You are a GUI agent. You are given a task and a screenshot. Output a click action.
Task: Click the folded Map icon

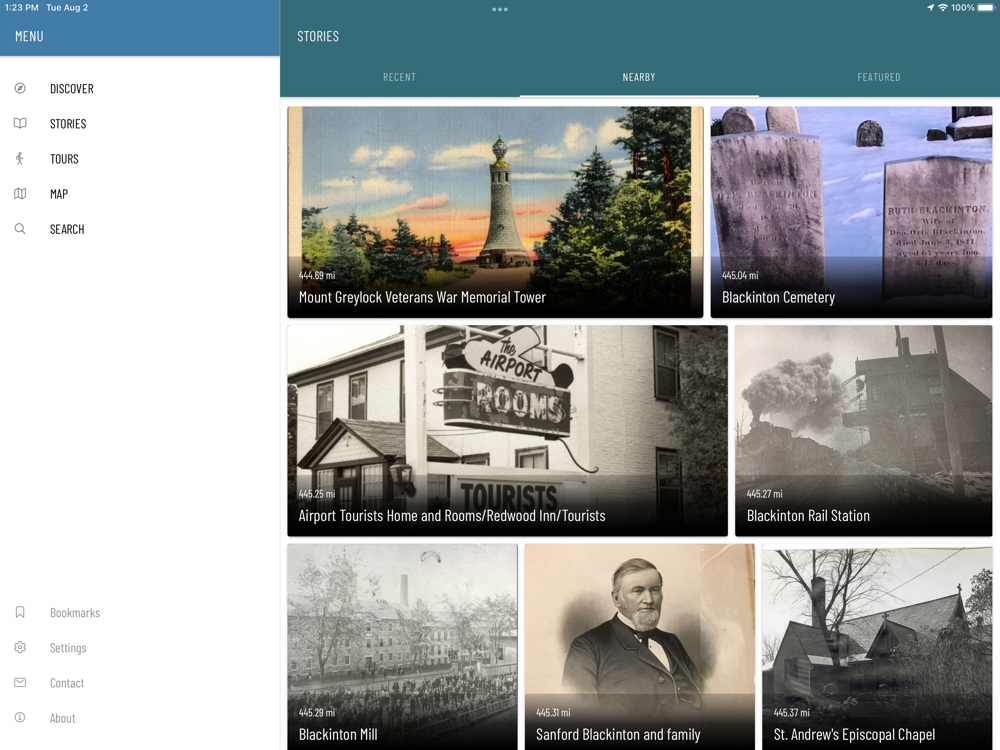[x=20, y=194]
